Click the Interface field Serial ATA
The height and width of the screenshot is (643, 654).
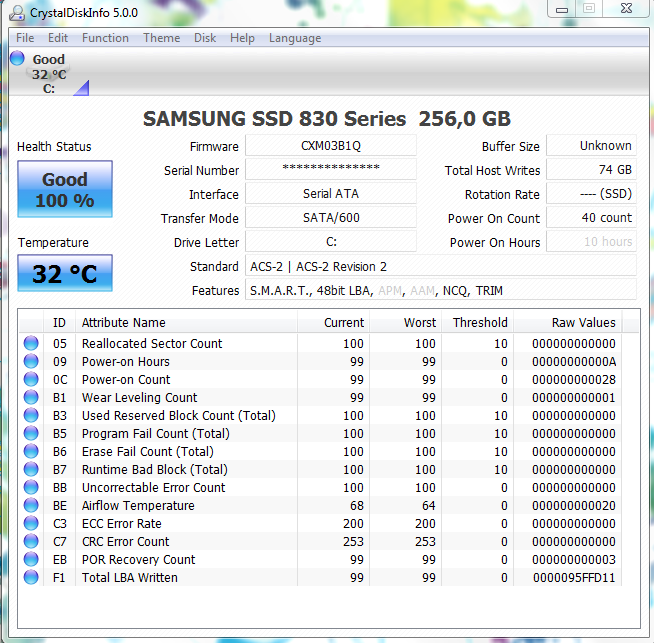pyautogui.click(x=331, y=193)
